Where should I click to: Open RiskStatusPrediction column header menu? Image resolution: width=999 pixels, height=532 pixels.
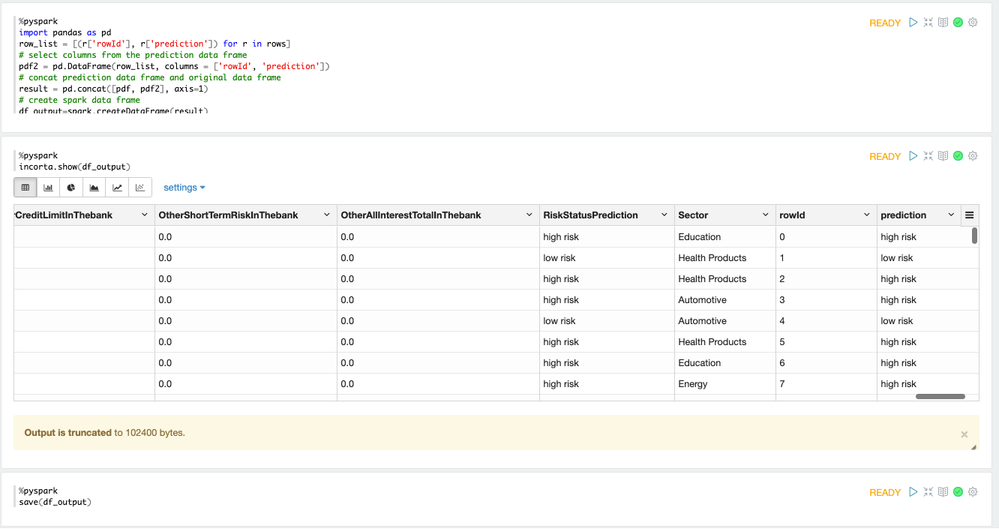click(x=664, y=215)
